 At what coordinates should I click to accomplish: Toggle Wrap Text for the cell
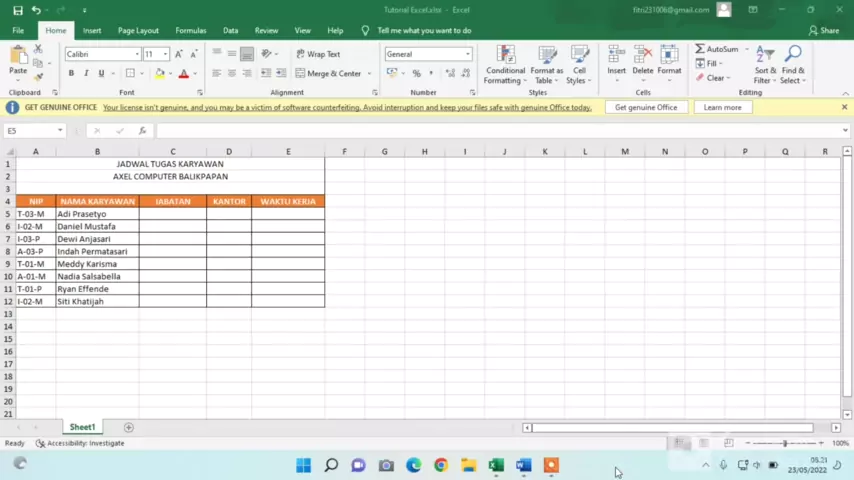click(x=318, y=54)
